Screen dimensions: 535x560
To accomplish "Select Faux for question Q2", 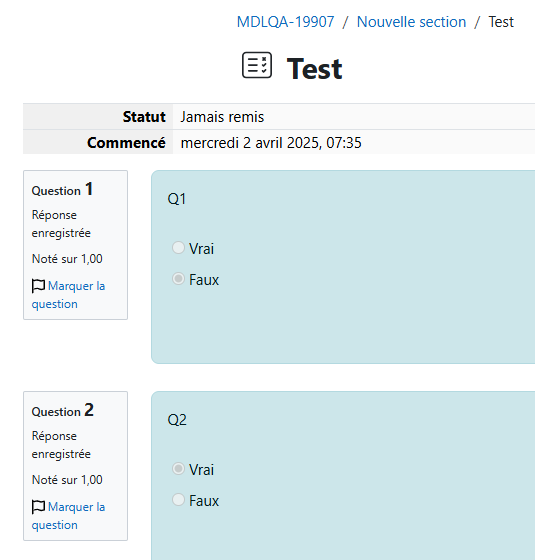I will tap(178, 500).
